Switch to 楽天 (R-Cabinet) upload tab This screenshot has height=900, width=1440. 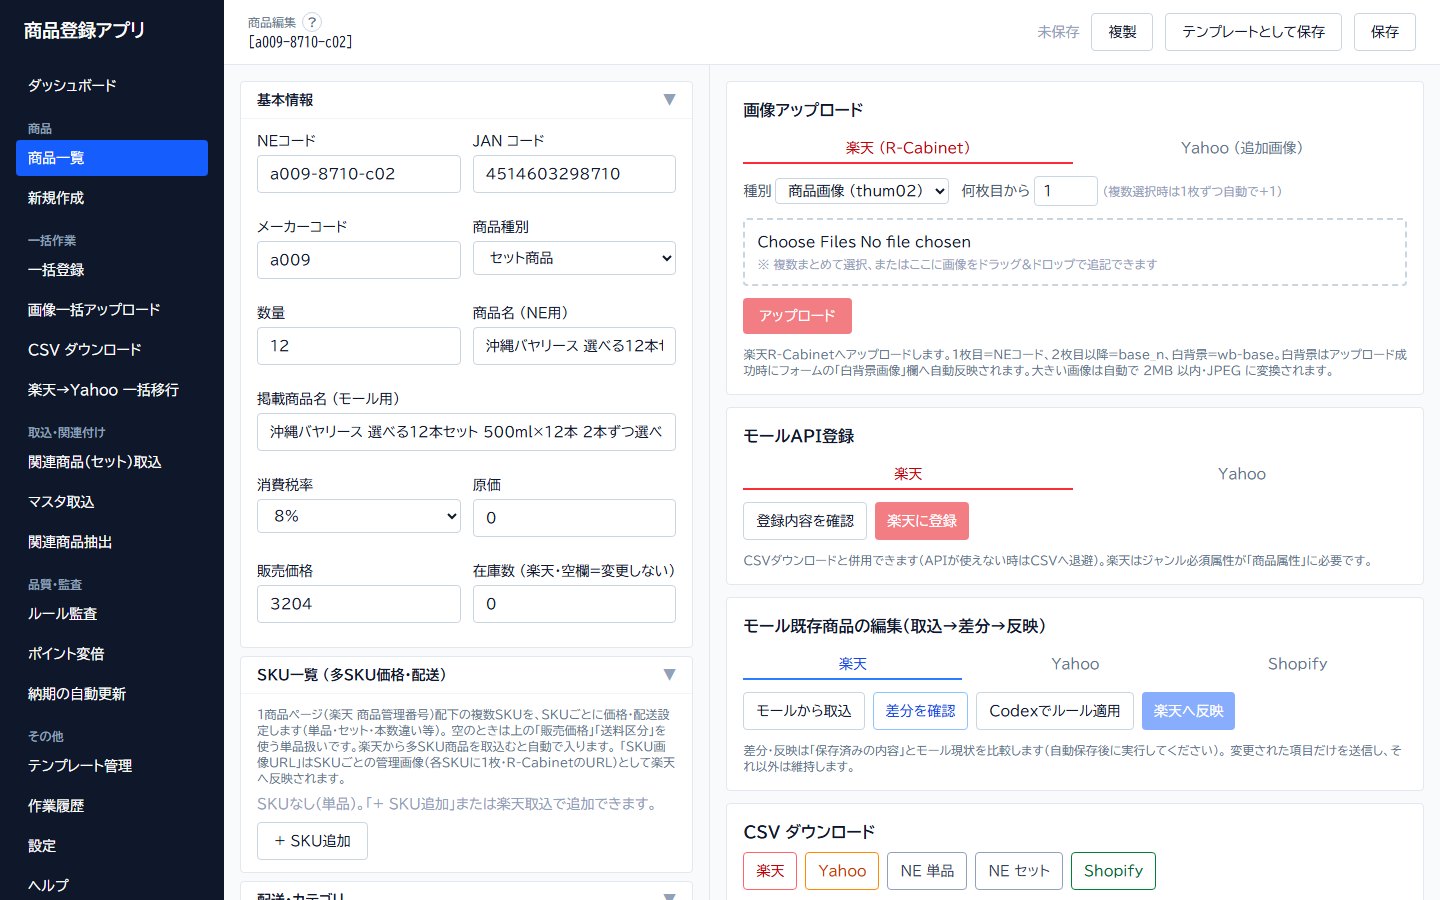pos(908,148)
